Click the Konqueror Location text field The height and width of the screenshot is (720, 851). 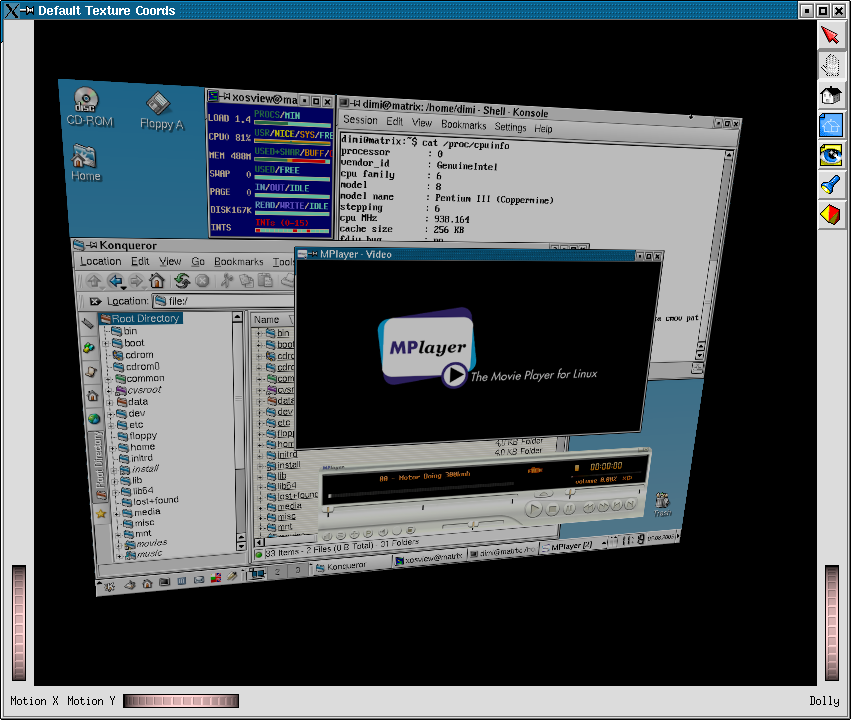pyautogui.click(x=224, y=301)
